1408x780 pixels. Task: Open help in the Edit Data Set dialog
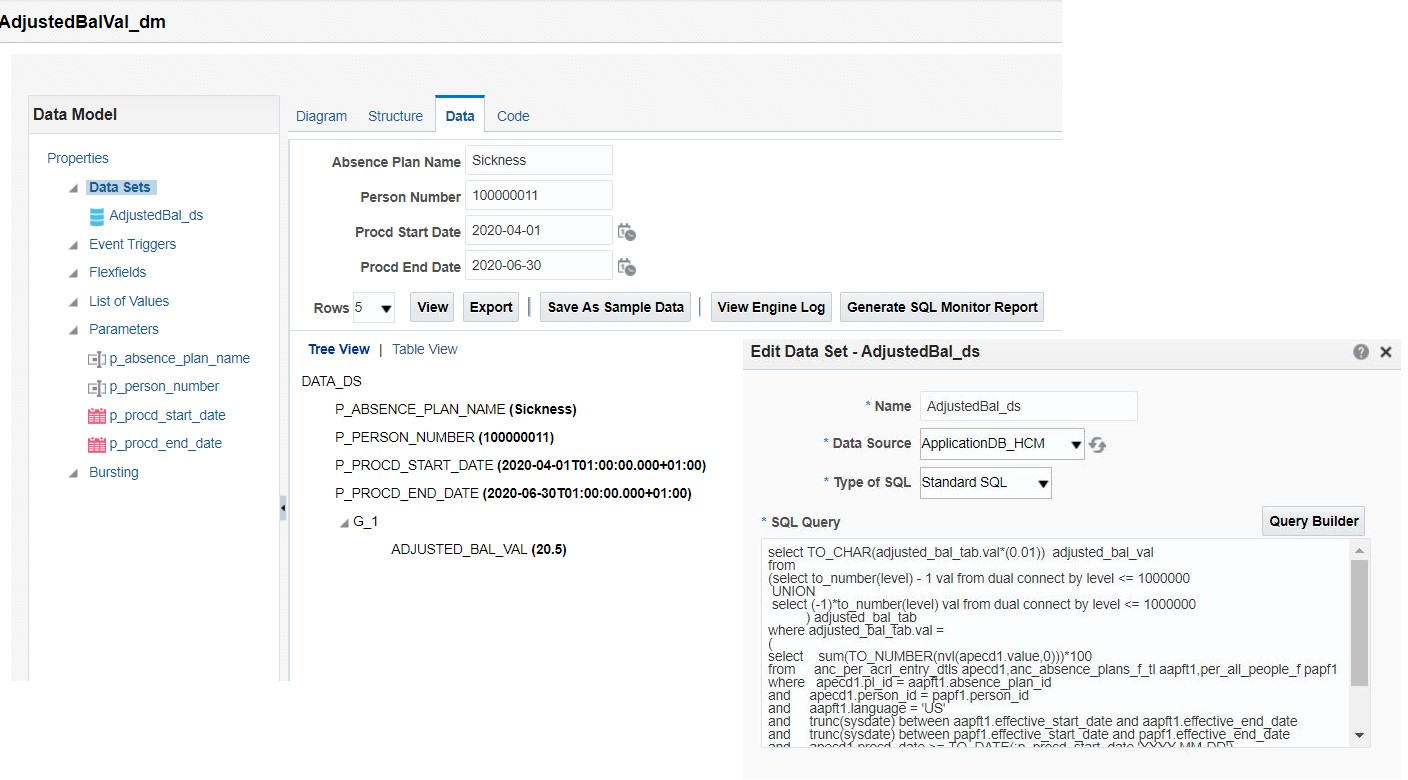(1361, 351)
